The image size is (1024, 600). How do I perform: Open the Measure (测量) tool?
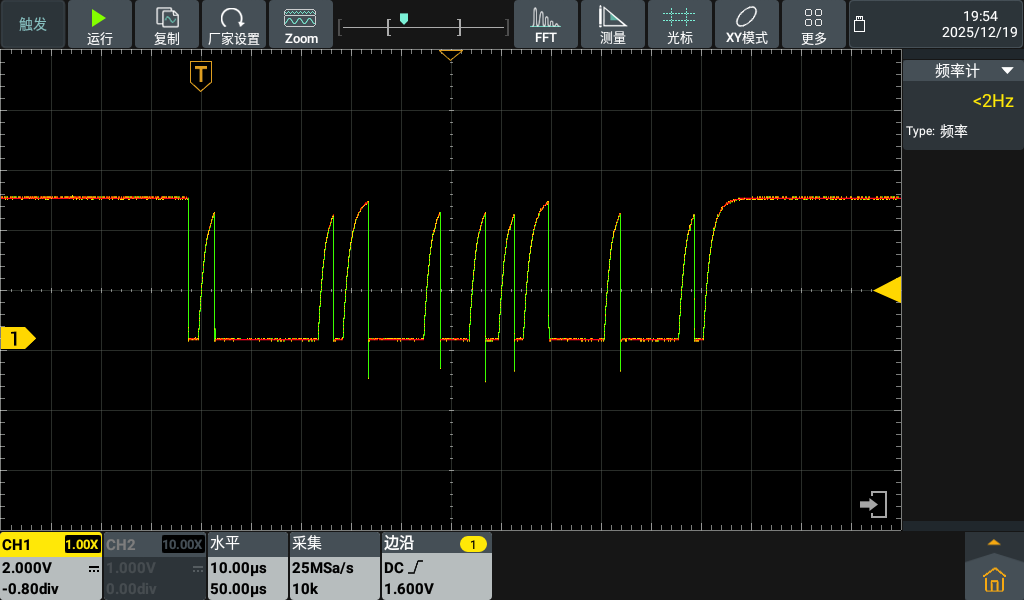tap(613, 25)
